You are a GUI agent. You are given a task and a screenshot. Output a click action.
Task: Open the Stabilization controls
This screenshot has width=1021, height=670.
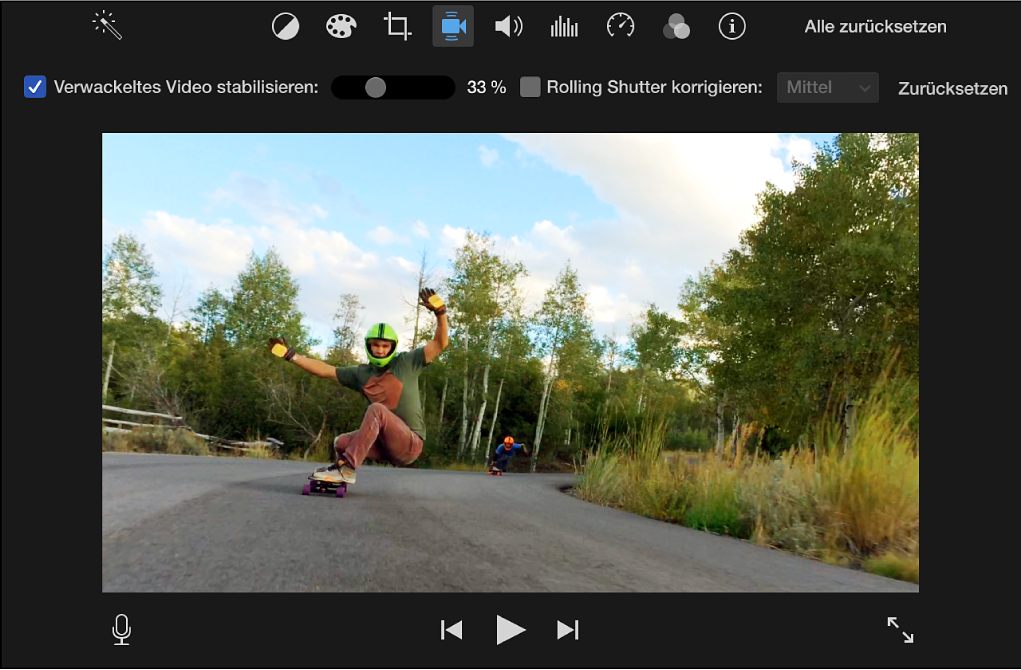coord(453,26)
